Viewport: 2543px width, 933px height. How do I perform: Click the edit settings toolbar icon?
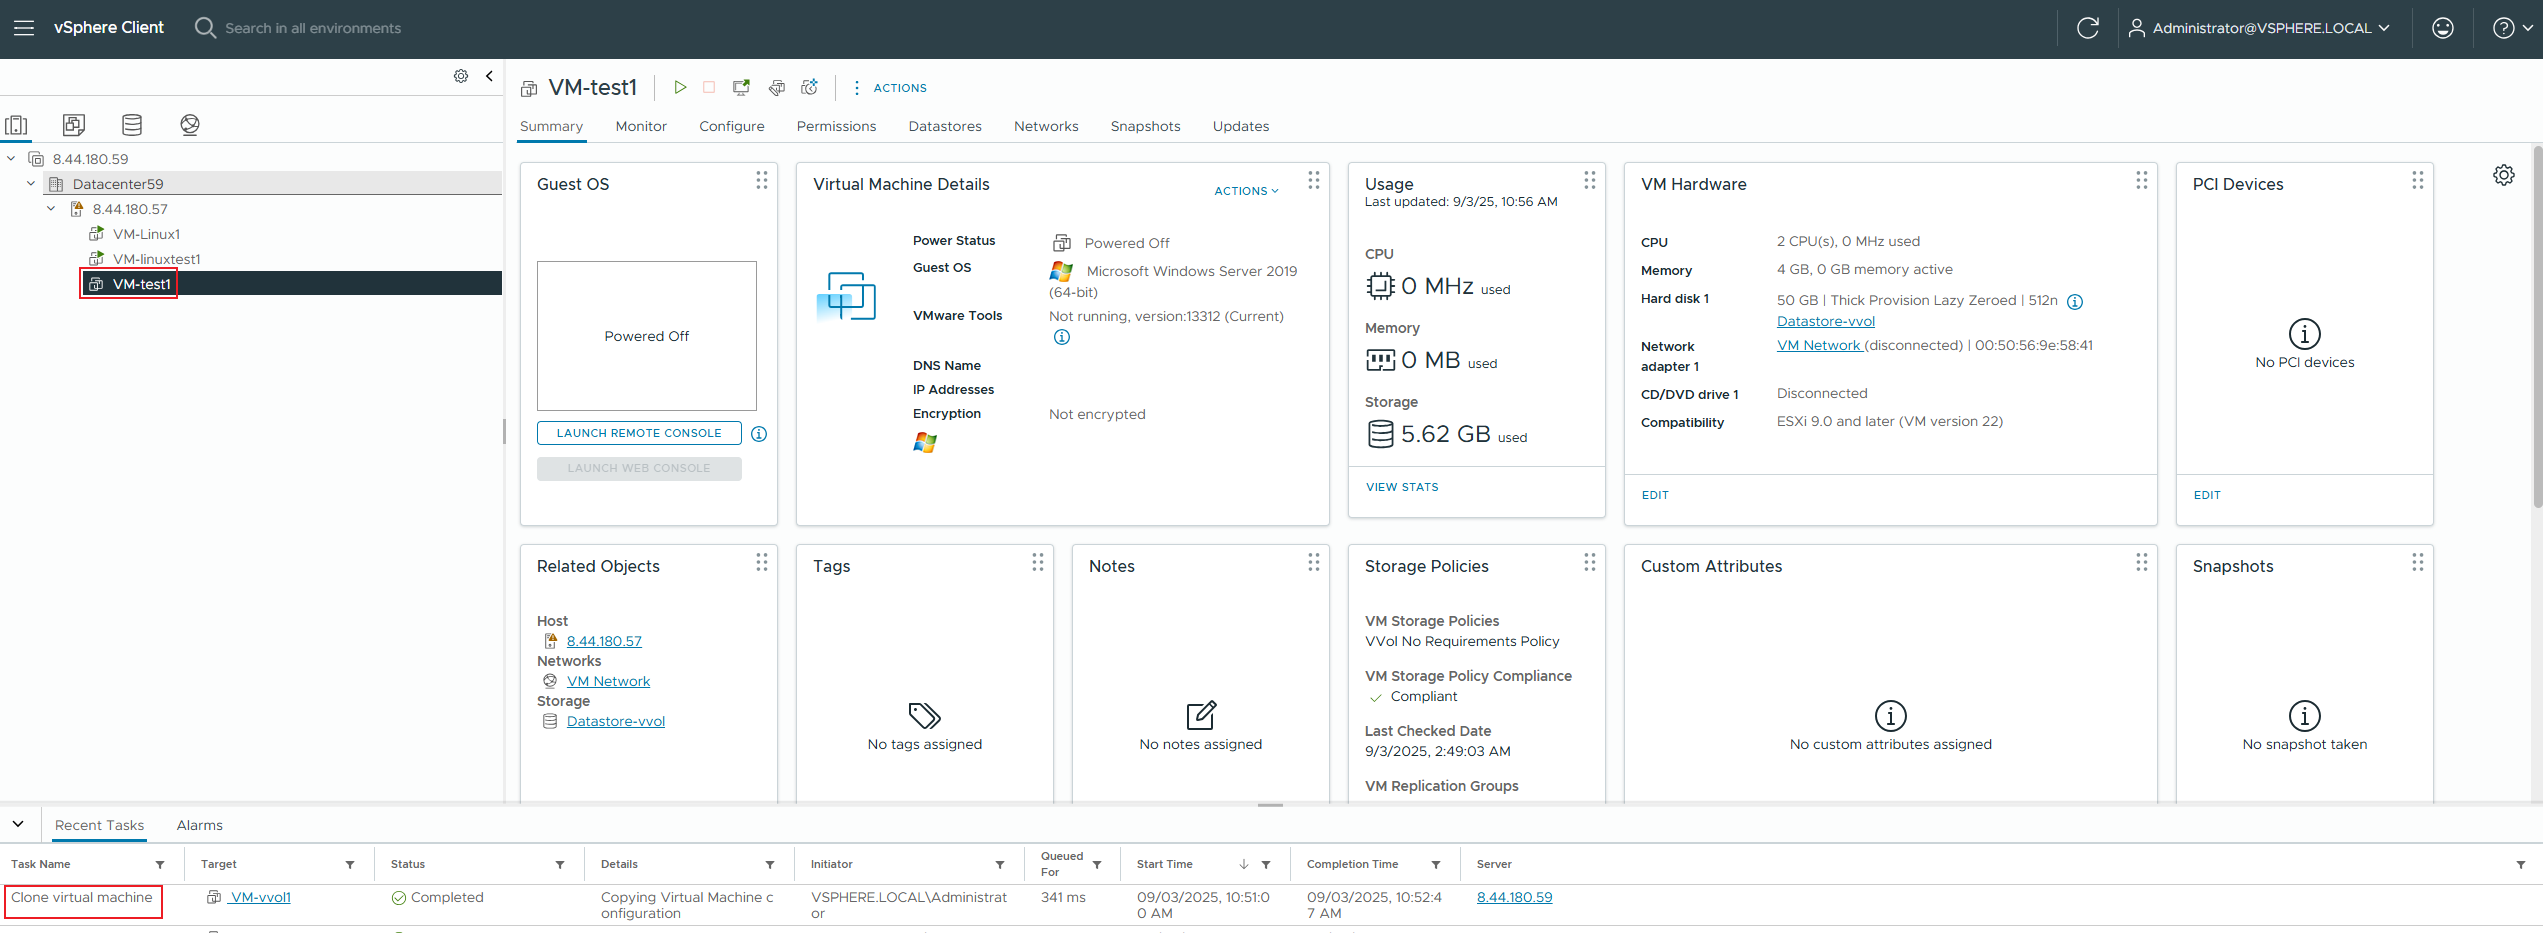[x=777, y=88]
